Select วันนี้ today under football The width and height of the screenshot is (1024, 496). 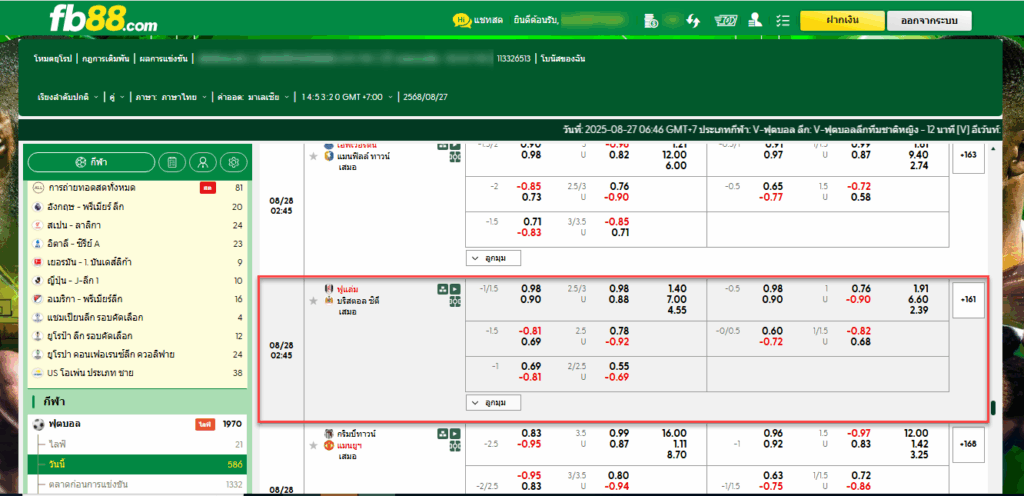coord(137,465)
